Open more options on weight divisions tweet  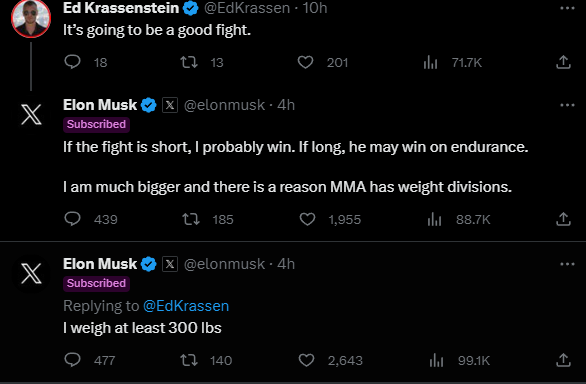pos(567,105)
